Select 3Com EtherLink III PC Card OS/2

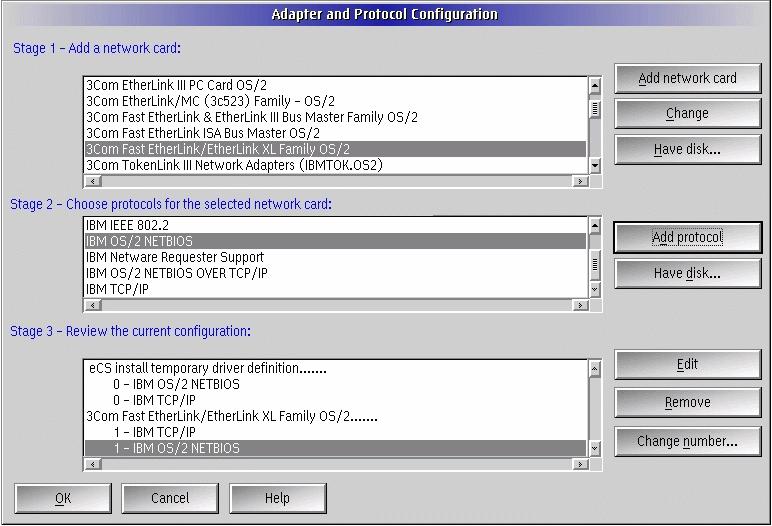(176, 85)
